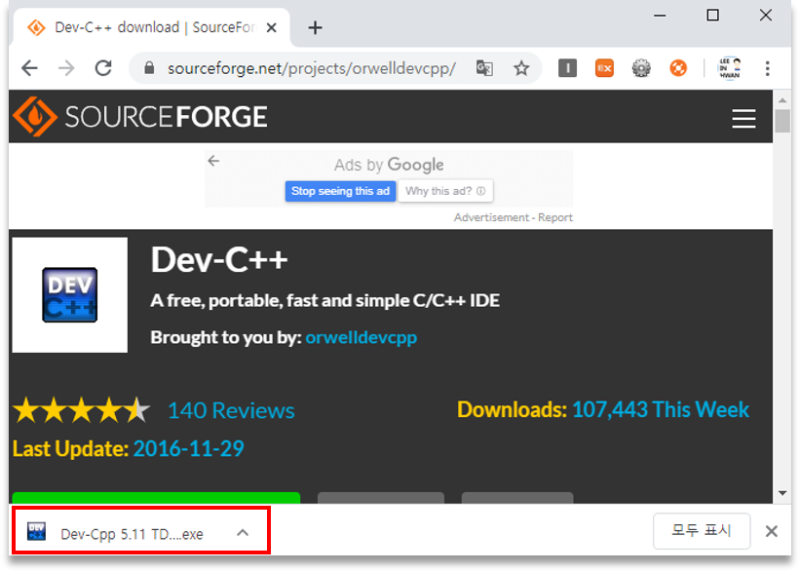Open the translate page icon in the address bar
Viewport: 800px width, 572px height.
[x=484, y=68]
